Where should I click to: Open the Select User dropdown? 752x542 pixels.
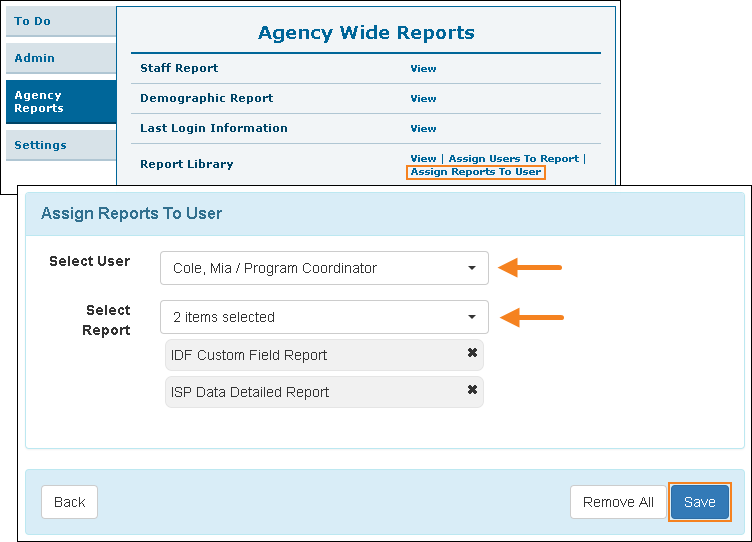324,268
